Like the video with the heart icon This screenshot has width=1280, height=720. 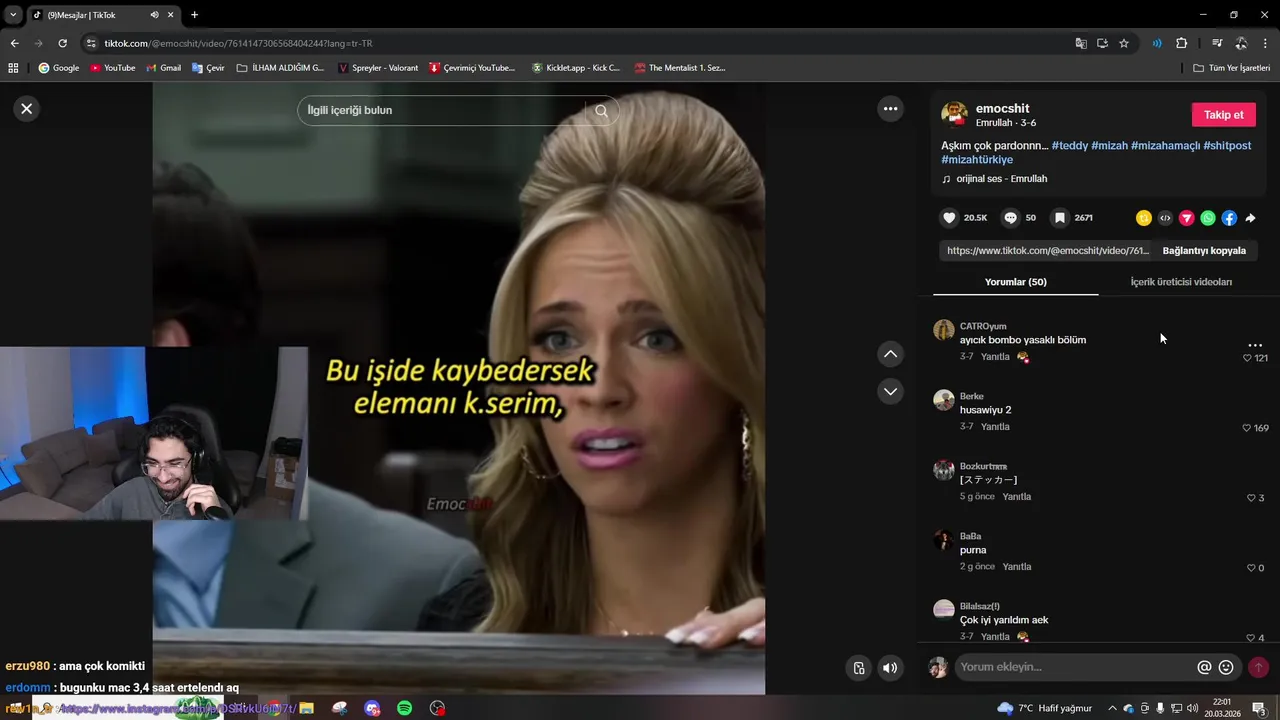(x=949, y=218)
